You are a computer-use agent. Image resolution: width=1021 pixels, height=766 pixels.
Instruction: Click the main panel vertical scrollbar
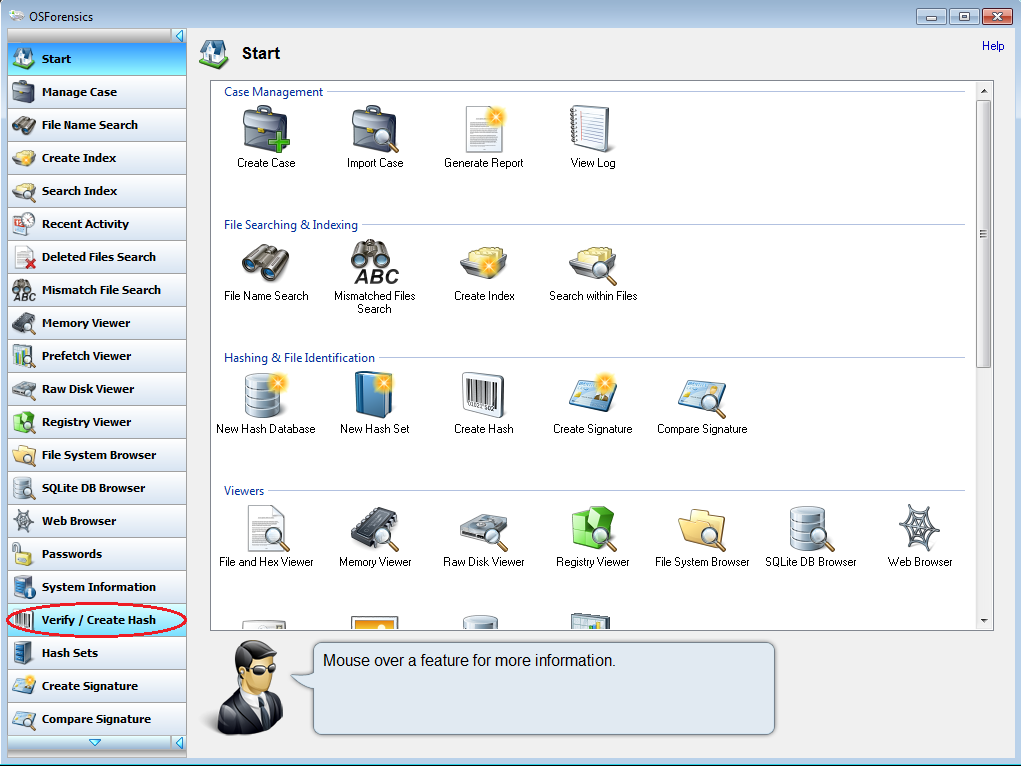(x=983, y=234)
